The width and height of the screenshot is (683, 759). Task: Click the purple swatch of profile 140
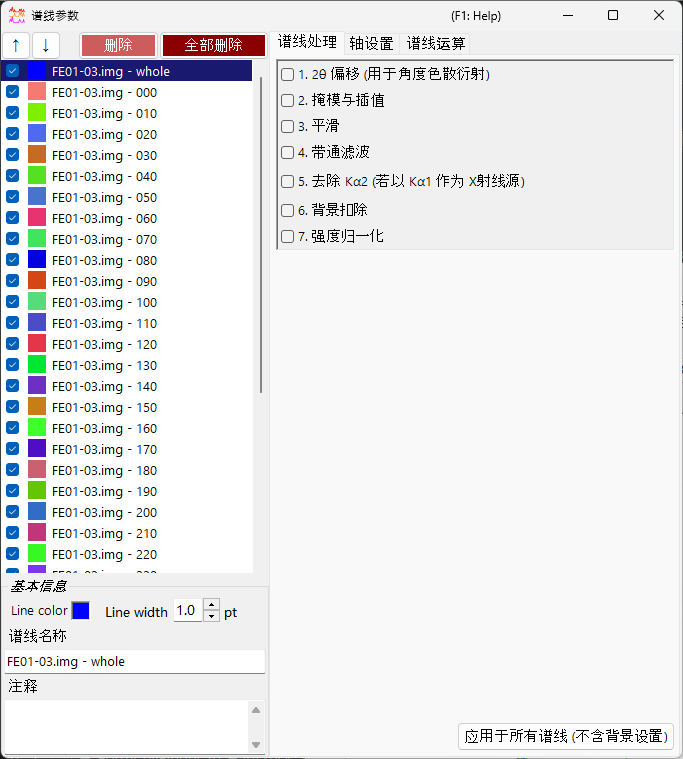[37, 385]
